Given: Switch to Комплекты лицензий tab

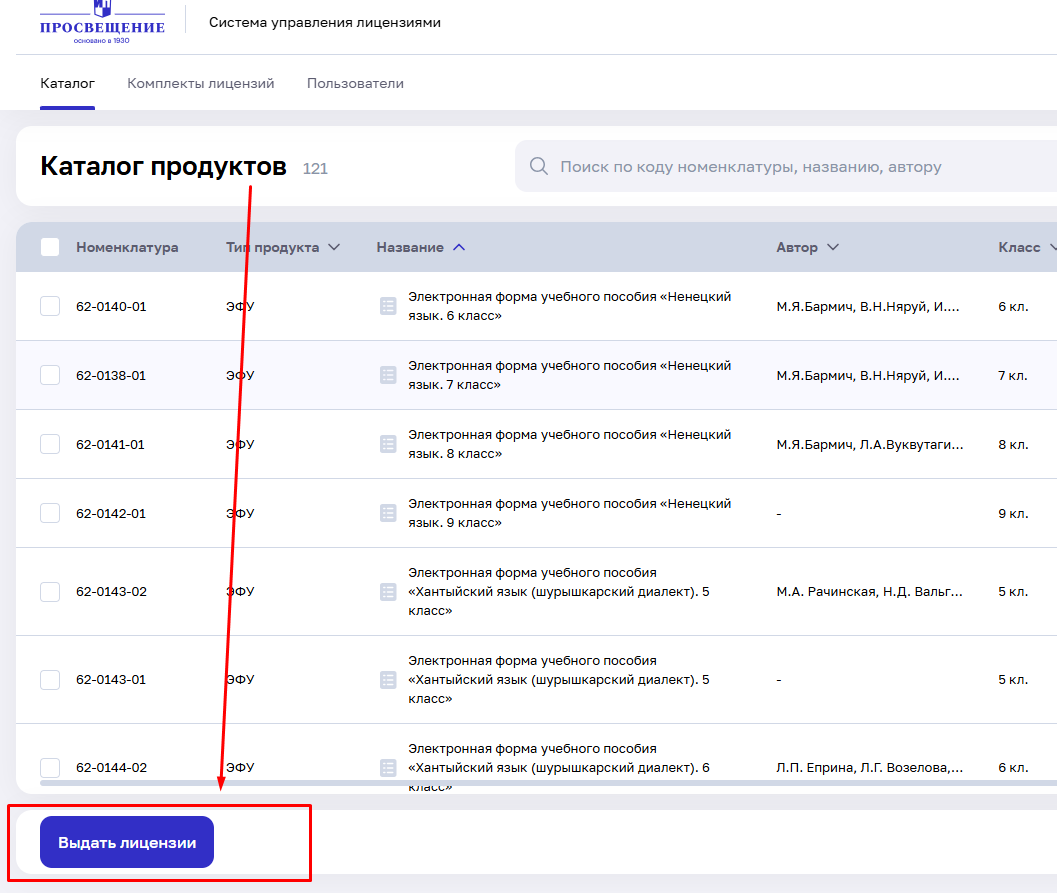Looking at the screenshot, I should coord(200,83).
